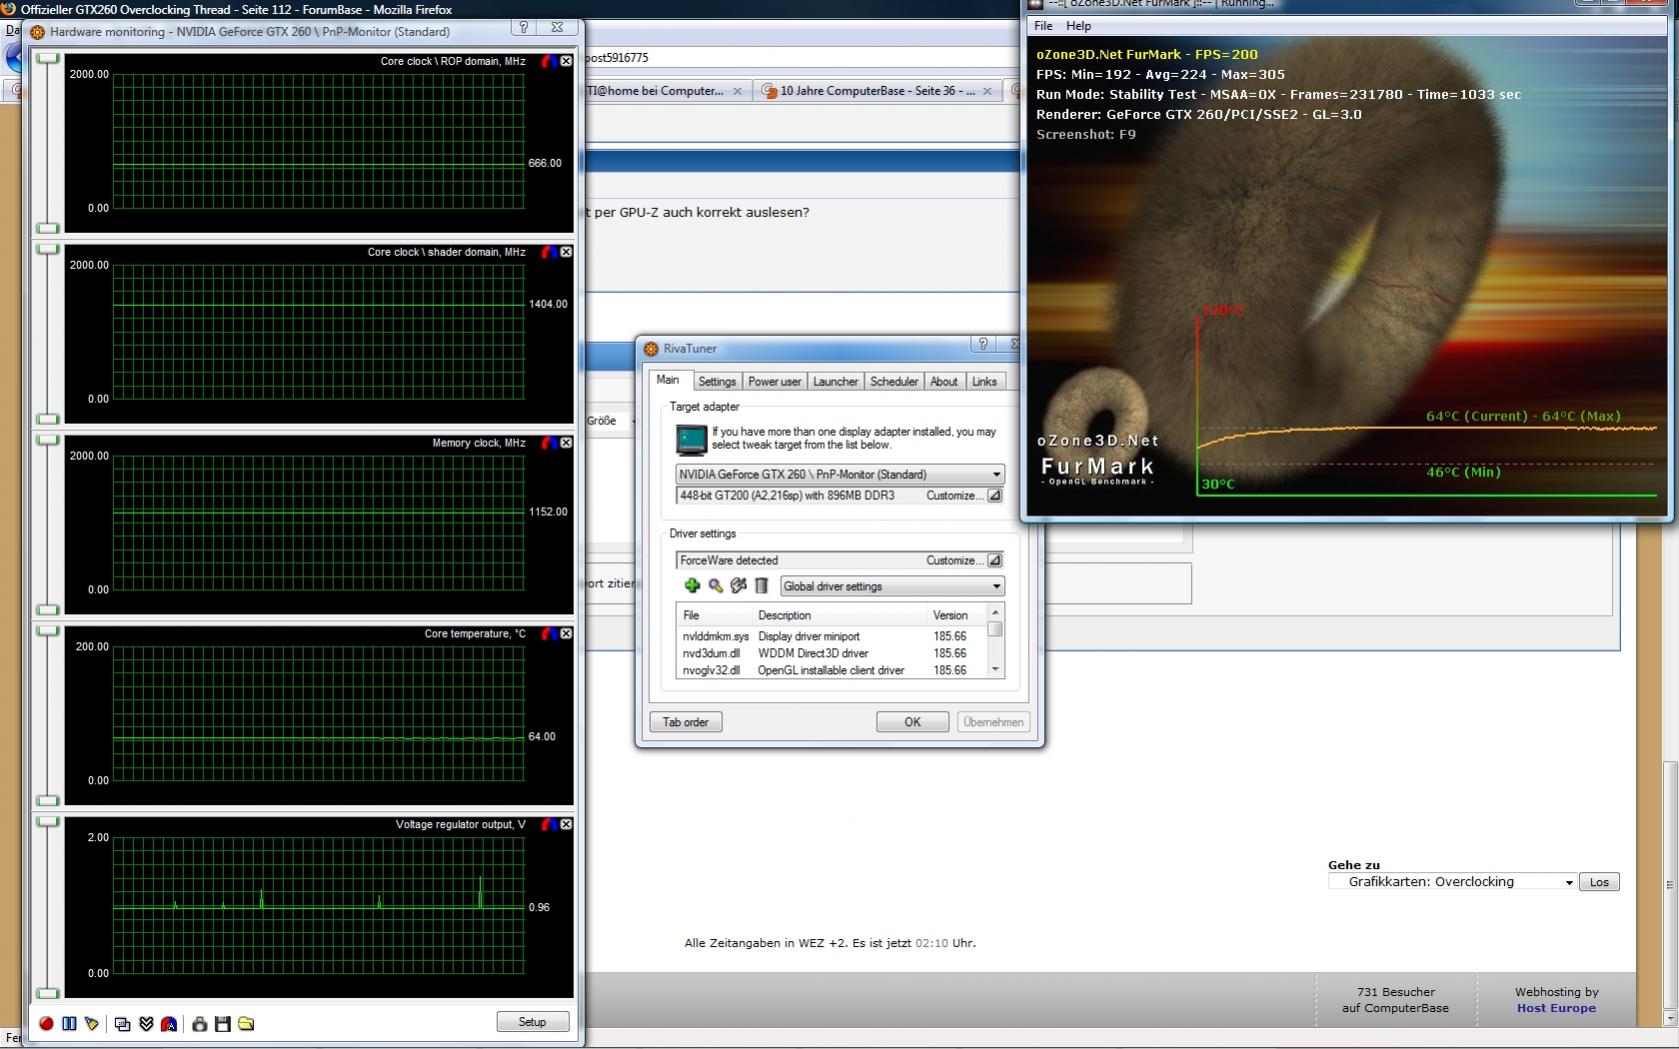Click the card-and-wrench icon in Driver settings
The height and width of the screenshot is (1049, 1679).
738,586
